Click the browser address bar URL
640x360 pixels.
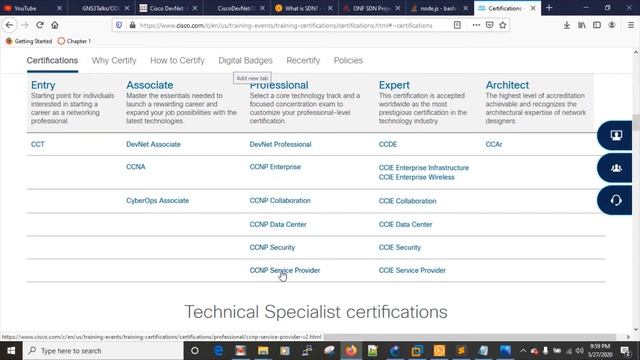pos(286,25)
